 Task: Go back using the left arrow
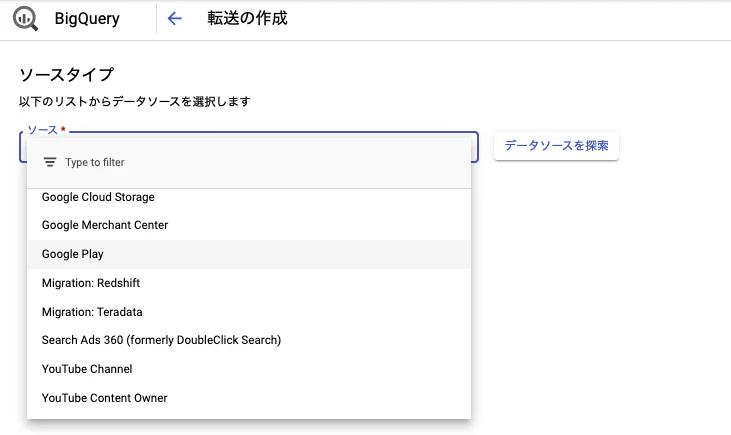pos(174,19)
